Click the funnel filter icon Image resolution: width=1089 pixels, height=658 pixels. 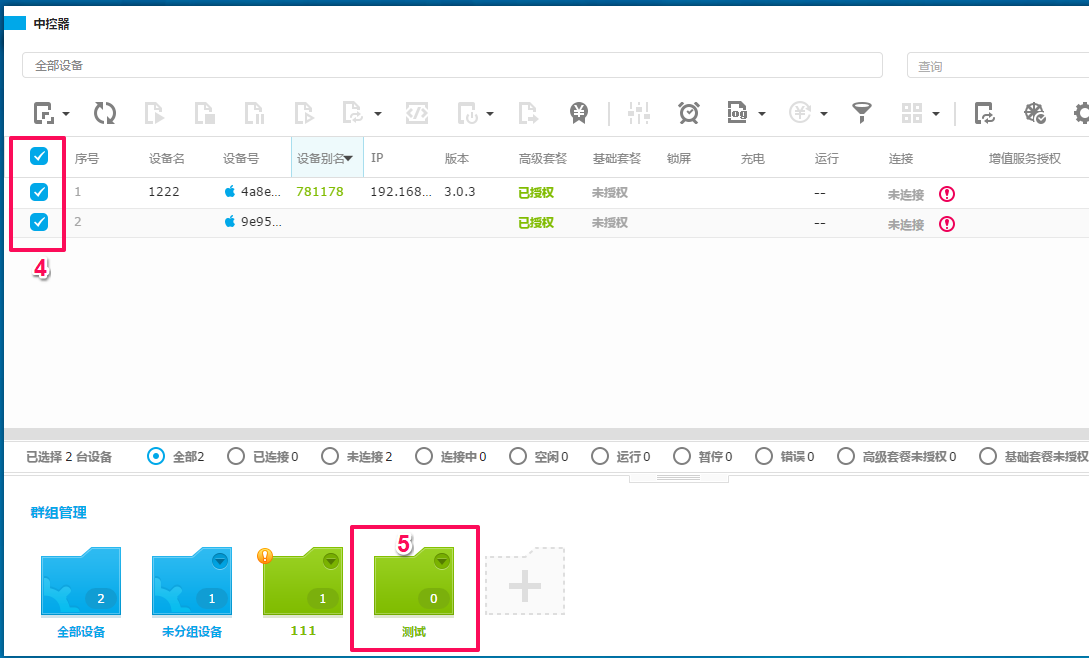862,113
